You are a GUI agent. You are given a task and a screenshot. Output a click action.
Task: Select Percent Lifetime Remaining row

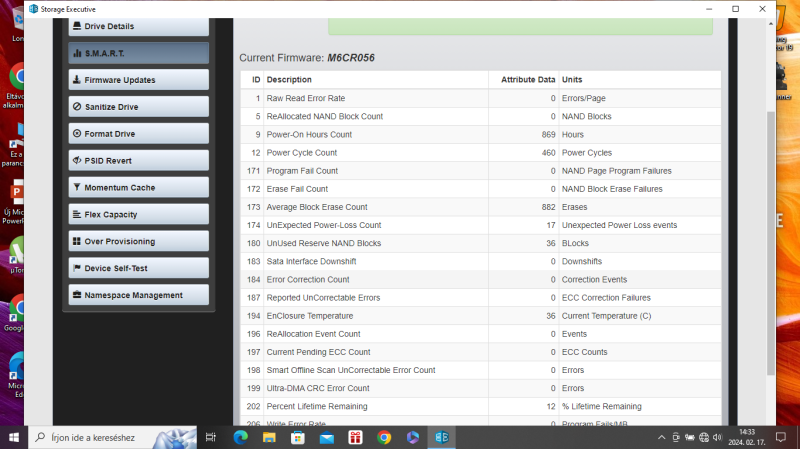tap(481, 406)
